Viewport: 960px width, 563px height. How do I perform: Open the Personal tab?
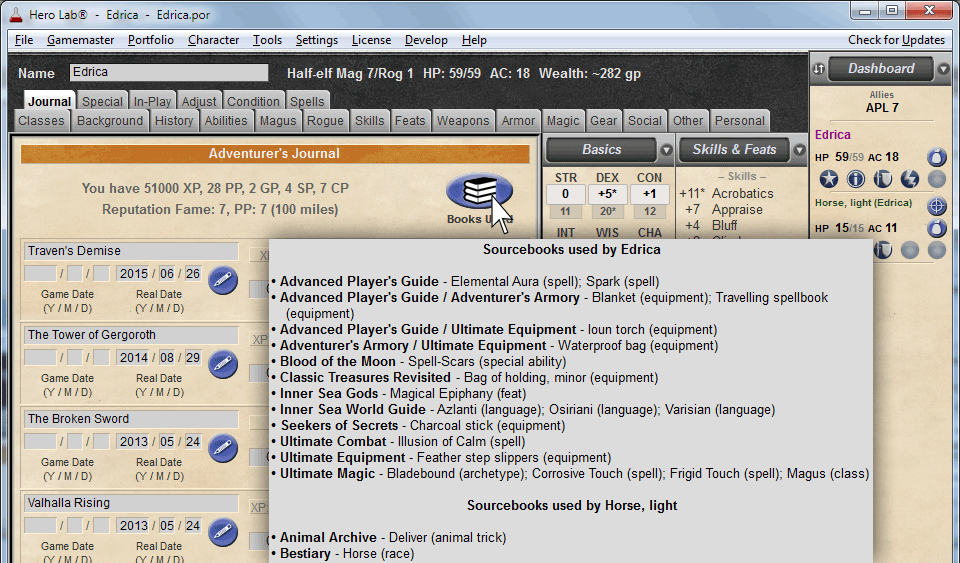(740, 121)
